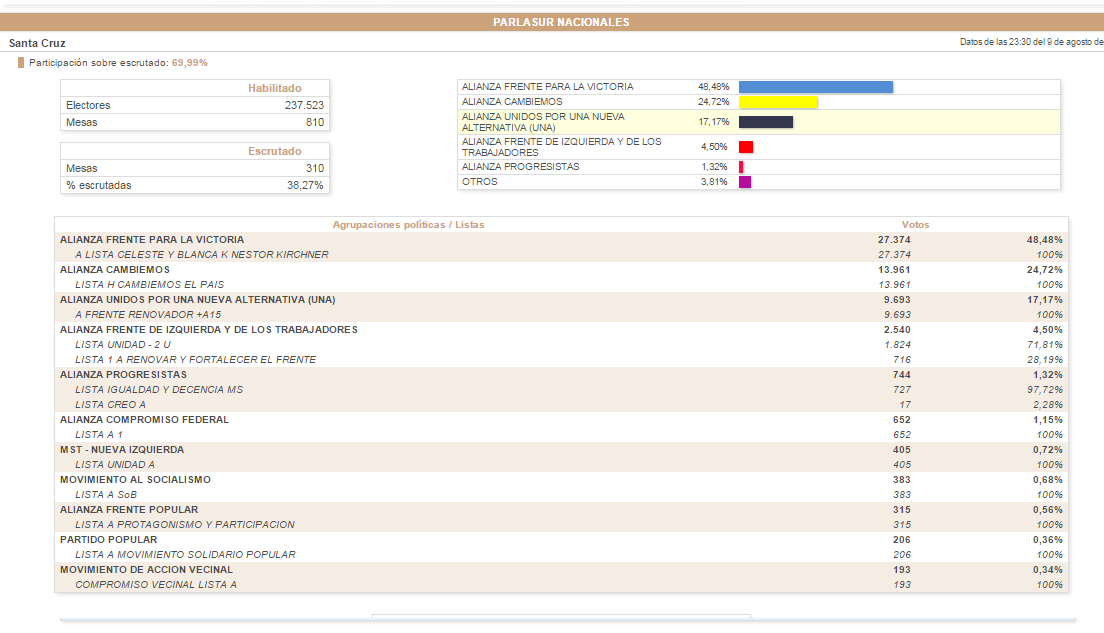Image resolution: width=1104 pixels, height=633 pixels.
Task: Click the Habilitado table header
Action: tap(275, 88)
